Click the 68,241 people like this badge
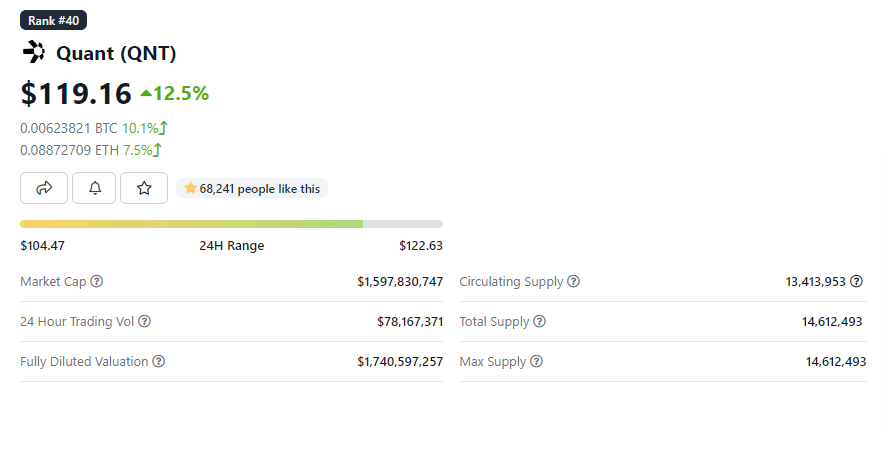 click(x=252, y=188)
